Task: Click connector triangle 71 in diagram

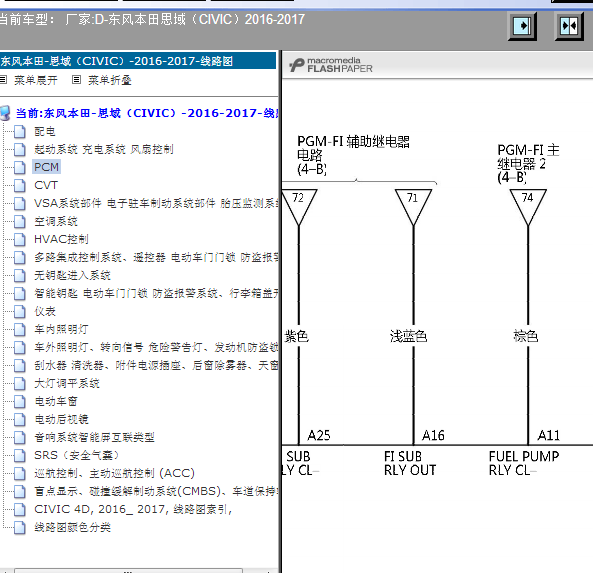Action: point(413,207)
